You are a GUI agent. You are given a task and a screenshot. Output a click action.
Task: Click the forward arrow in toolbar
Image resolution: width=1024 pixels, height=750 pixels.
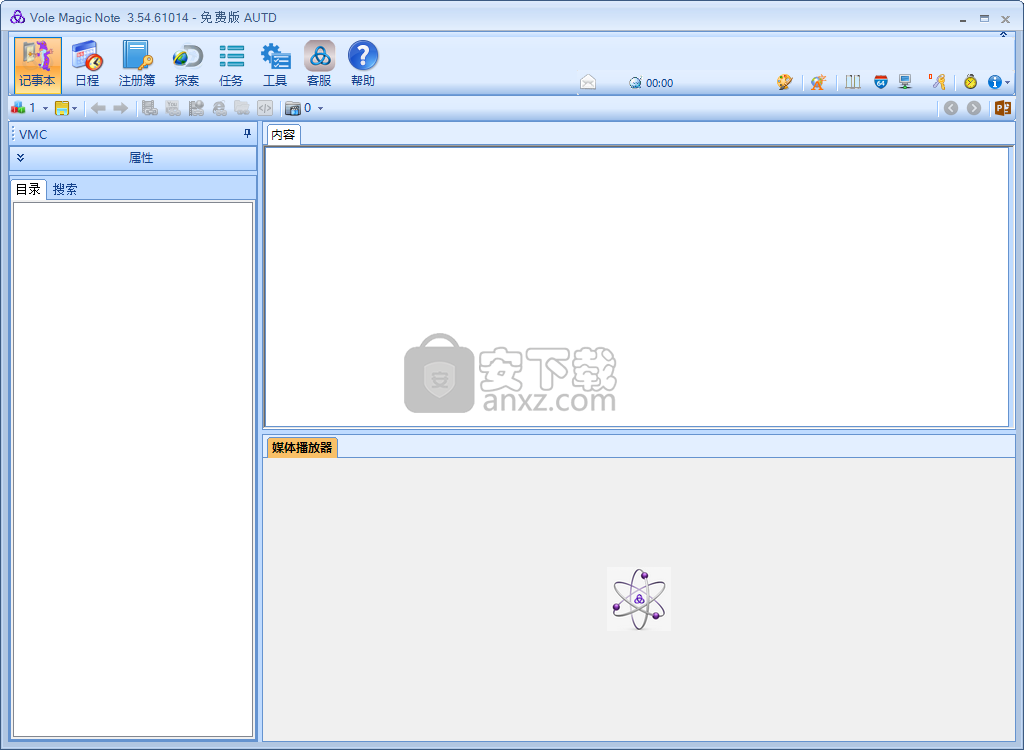coord(120,108)
